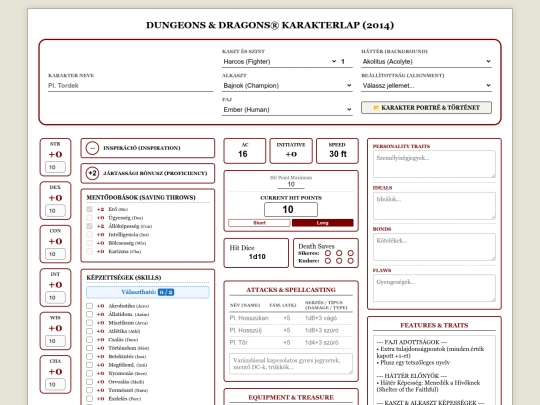Open the alignment dropdown Válassz jellemet
Viewport: 540px width, 405px height.
[426, 85]
